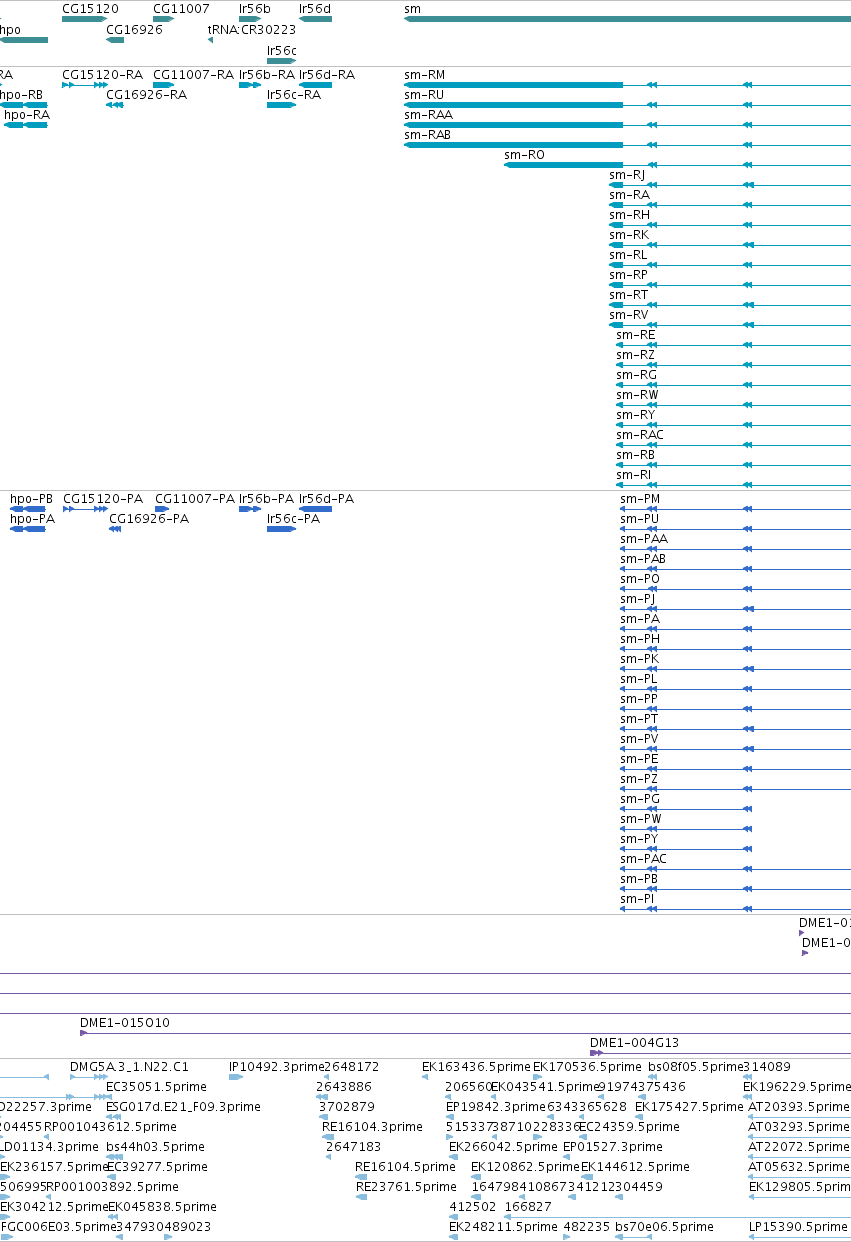Click the sm-PI protein label
This screenshot has height=1242, width=851.
(x=637, y=899)
